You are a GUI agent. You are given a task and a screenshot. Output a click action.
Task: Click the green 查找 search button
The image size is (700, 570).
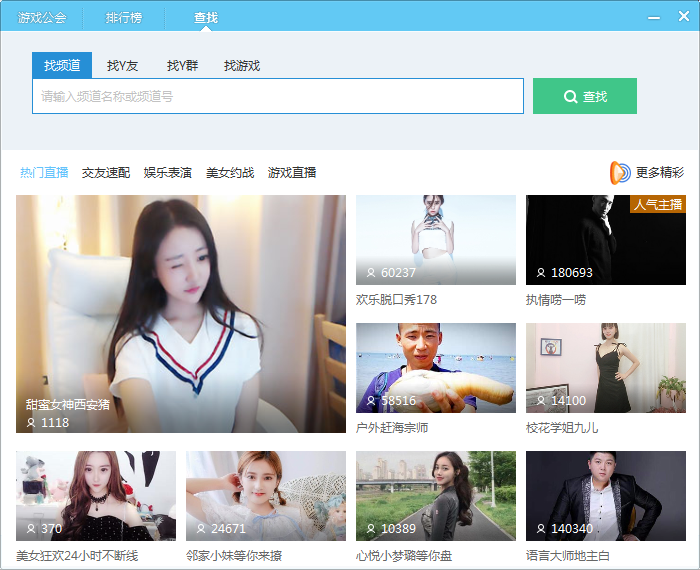585,96
